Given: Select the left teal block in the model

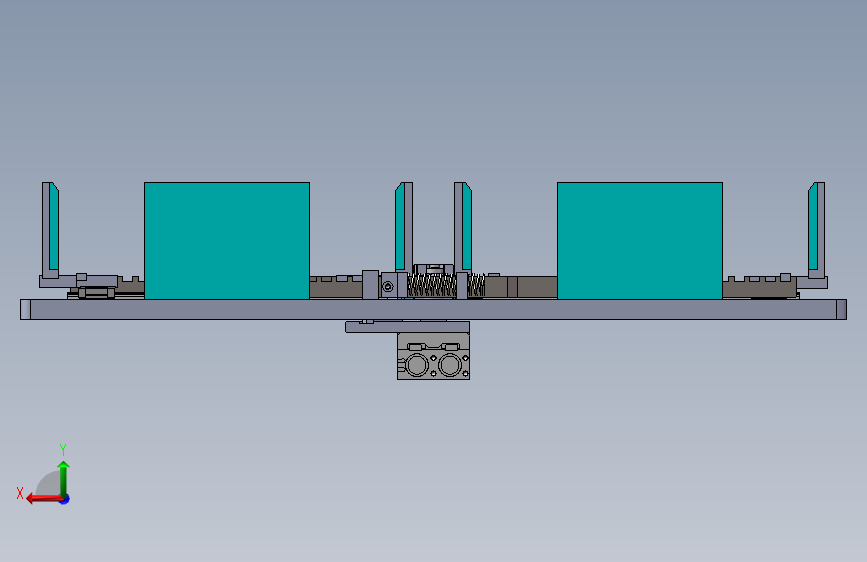Looking at the screenshot, I should point(227,241).
